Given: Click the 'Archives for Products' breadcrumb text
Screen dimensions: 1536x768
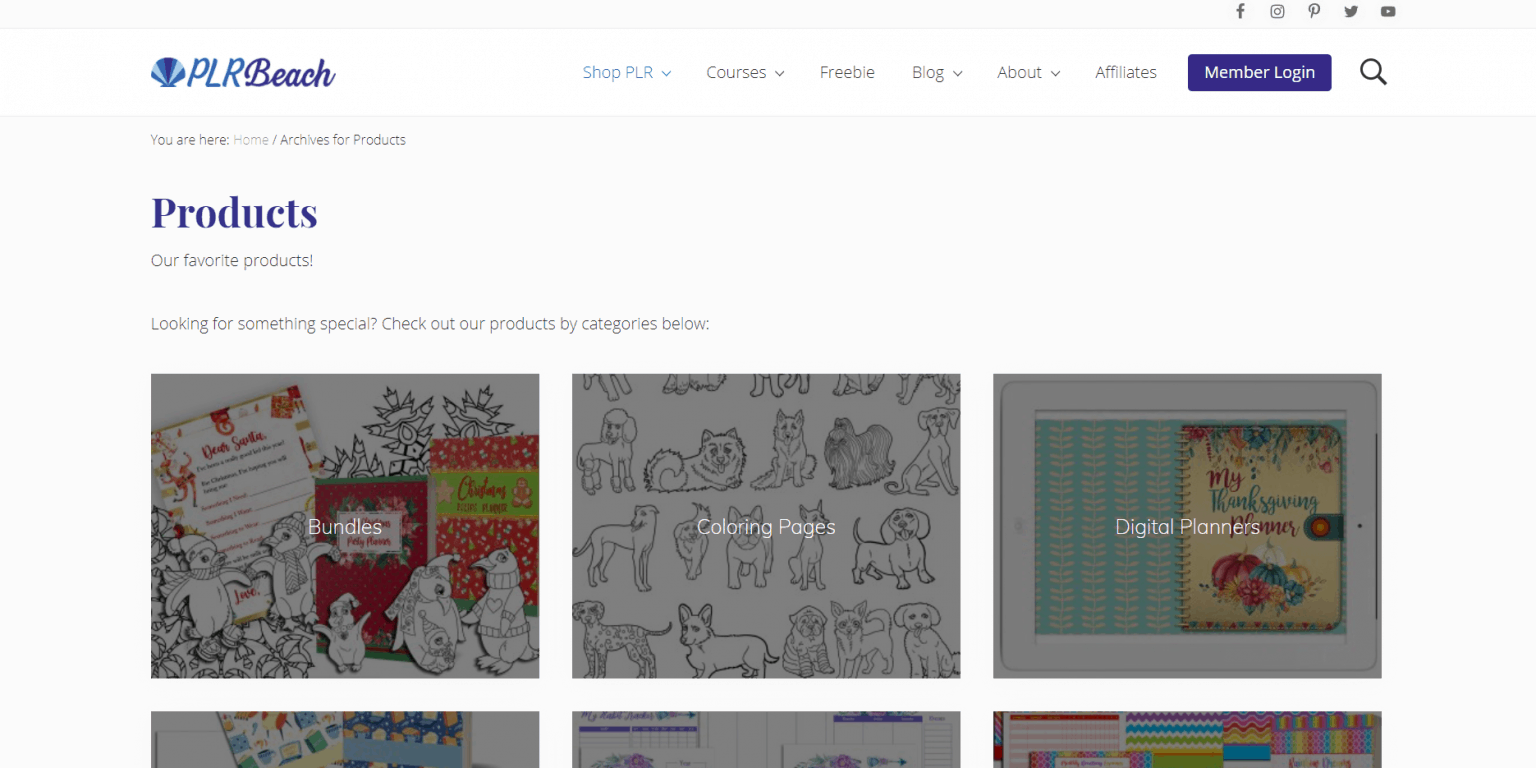Looking at the screenshot, I should point(343,140).
